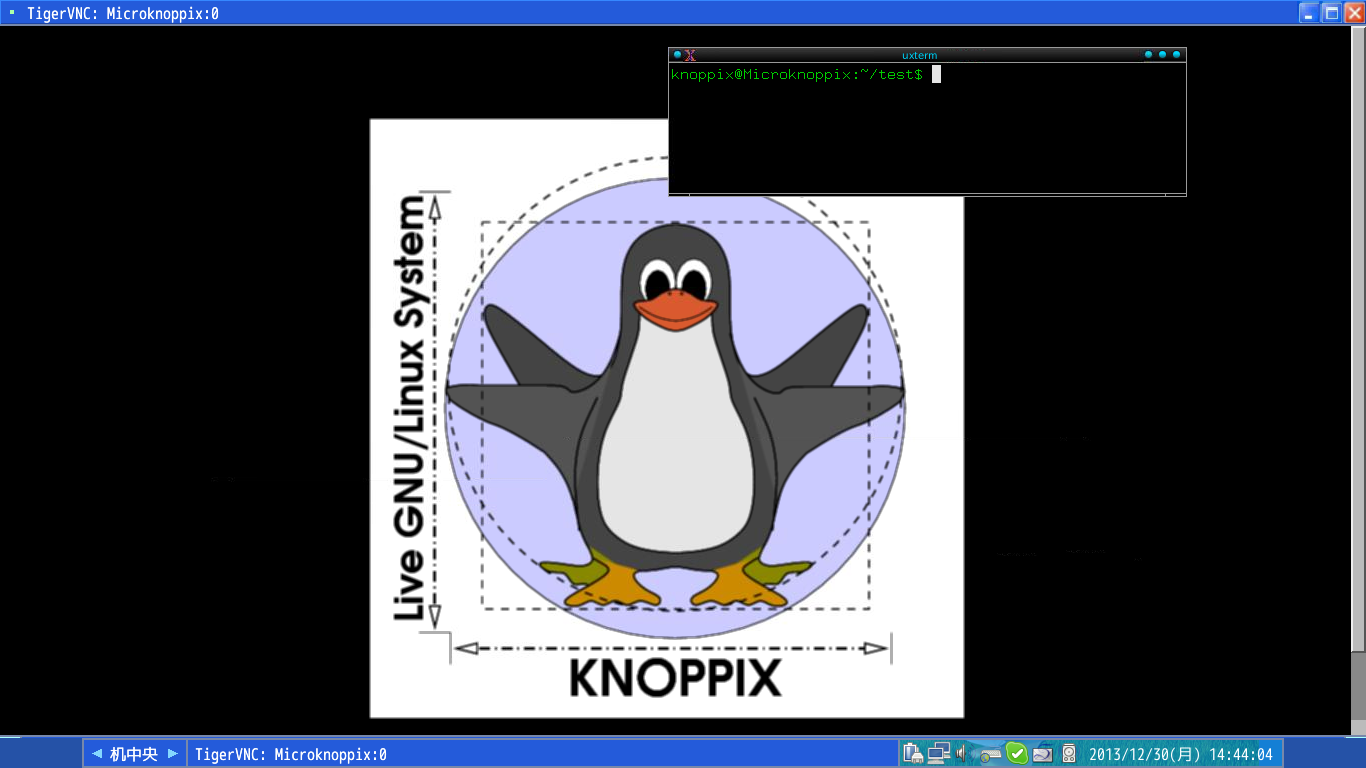Click the Knoppix penguin logo wallpaper image
1366x768 pixels.
[666, 418]
